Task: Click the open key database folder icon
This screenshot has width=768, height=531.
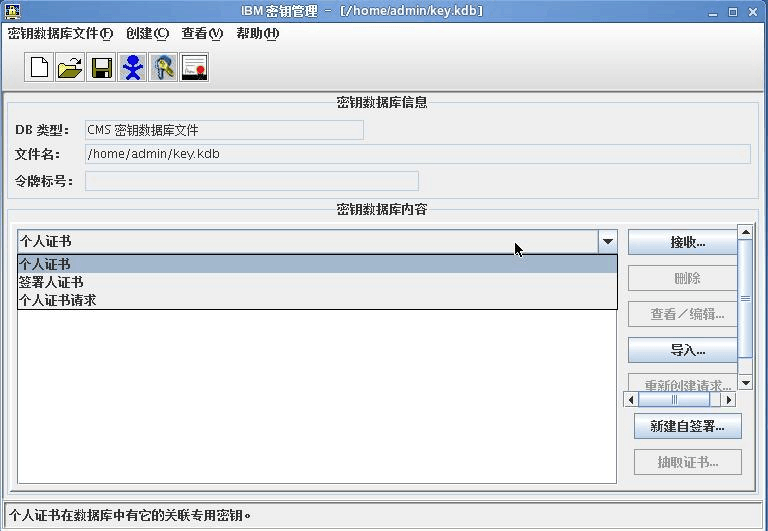Action: click(x=70, y=67)
